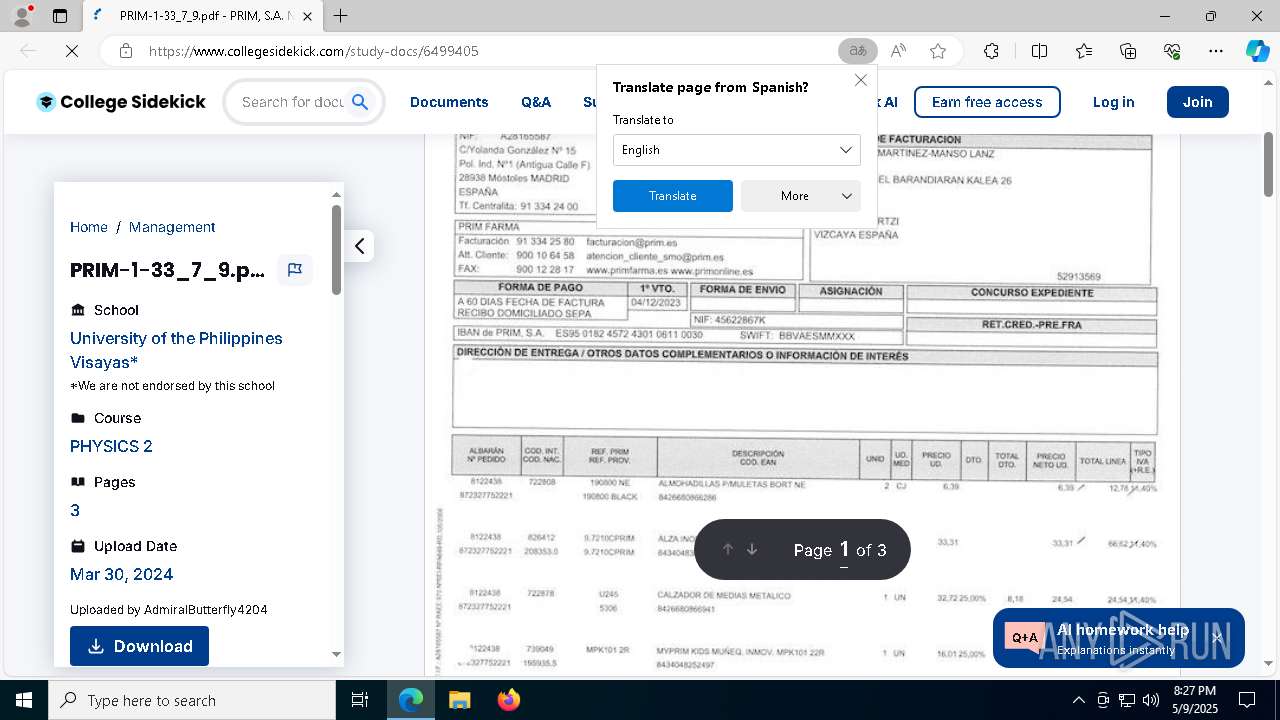The image size is (1280, 720).
Task: Collapse the document info sidebar
Action: coord(359,246)
